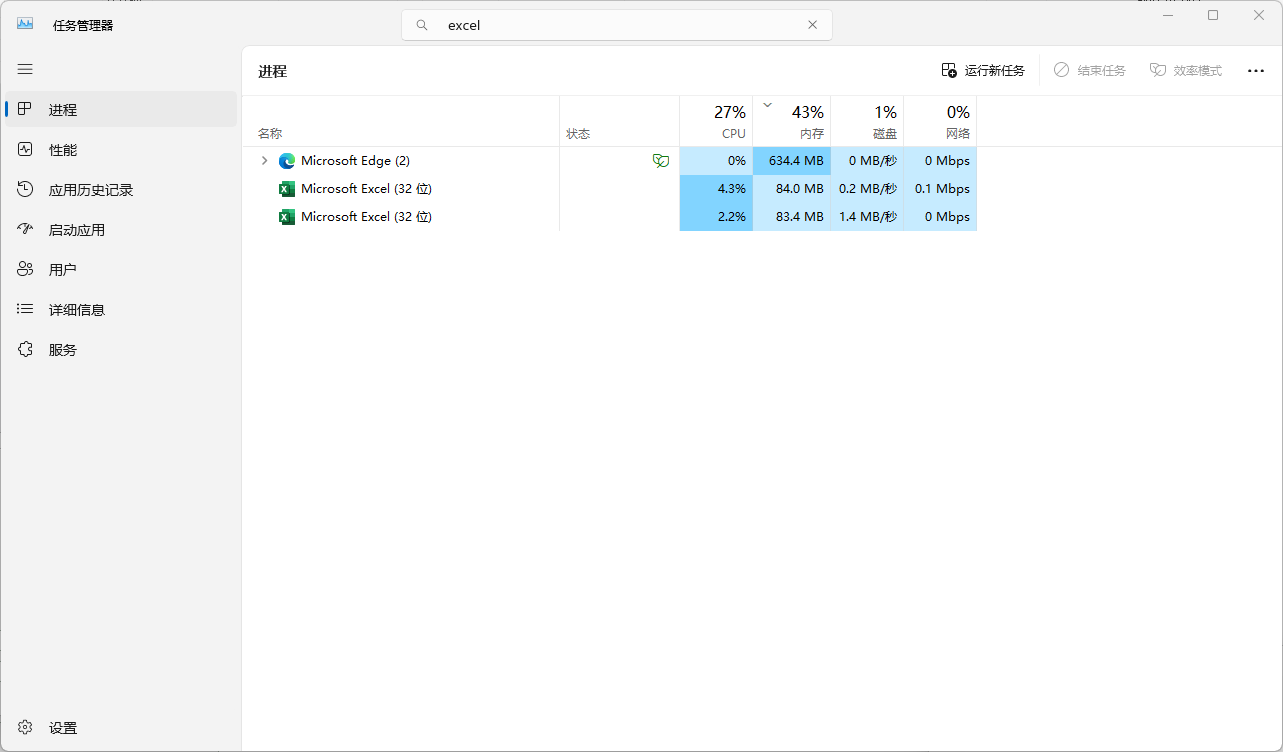This screenshot has height=752, width=1283.
Task: Go to 进程 (Processes) page
Action: [121, 109]
